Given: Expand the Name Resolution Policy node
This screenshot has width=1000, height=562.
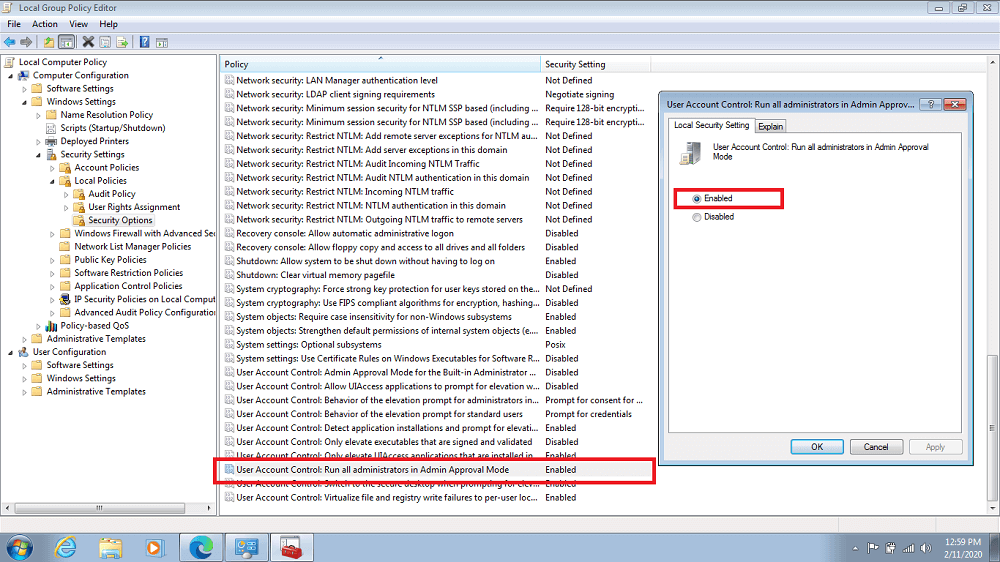Looking at the screenshot, I should pyautogui.click(x=38, y=115).
